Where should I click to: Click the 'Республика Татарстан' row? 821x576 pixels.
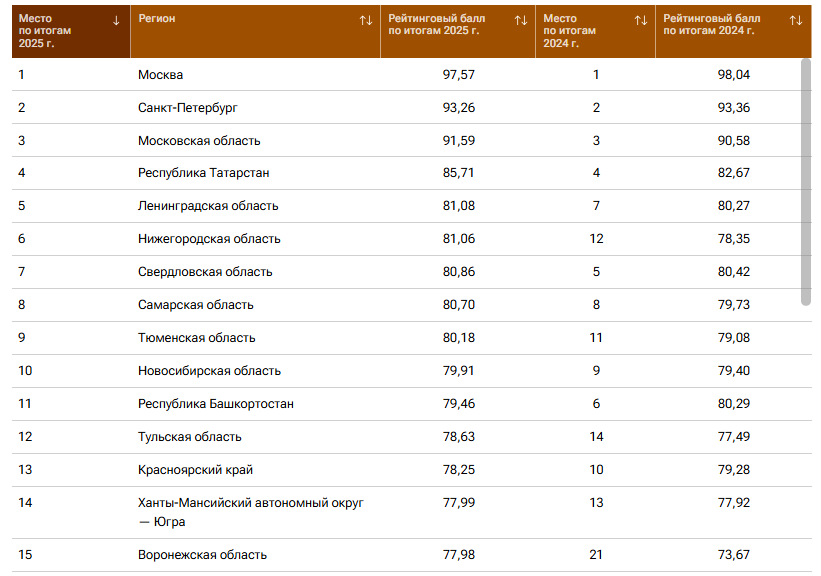[412, 173]
